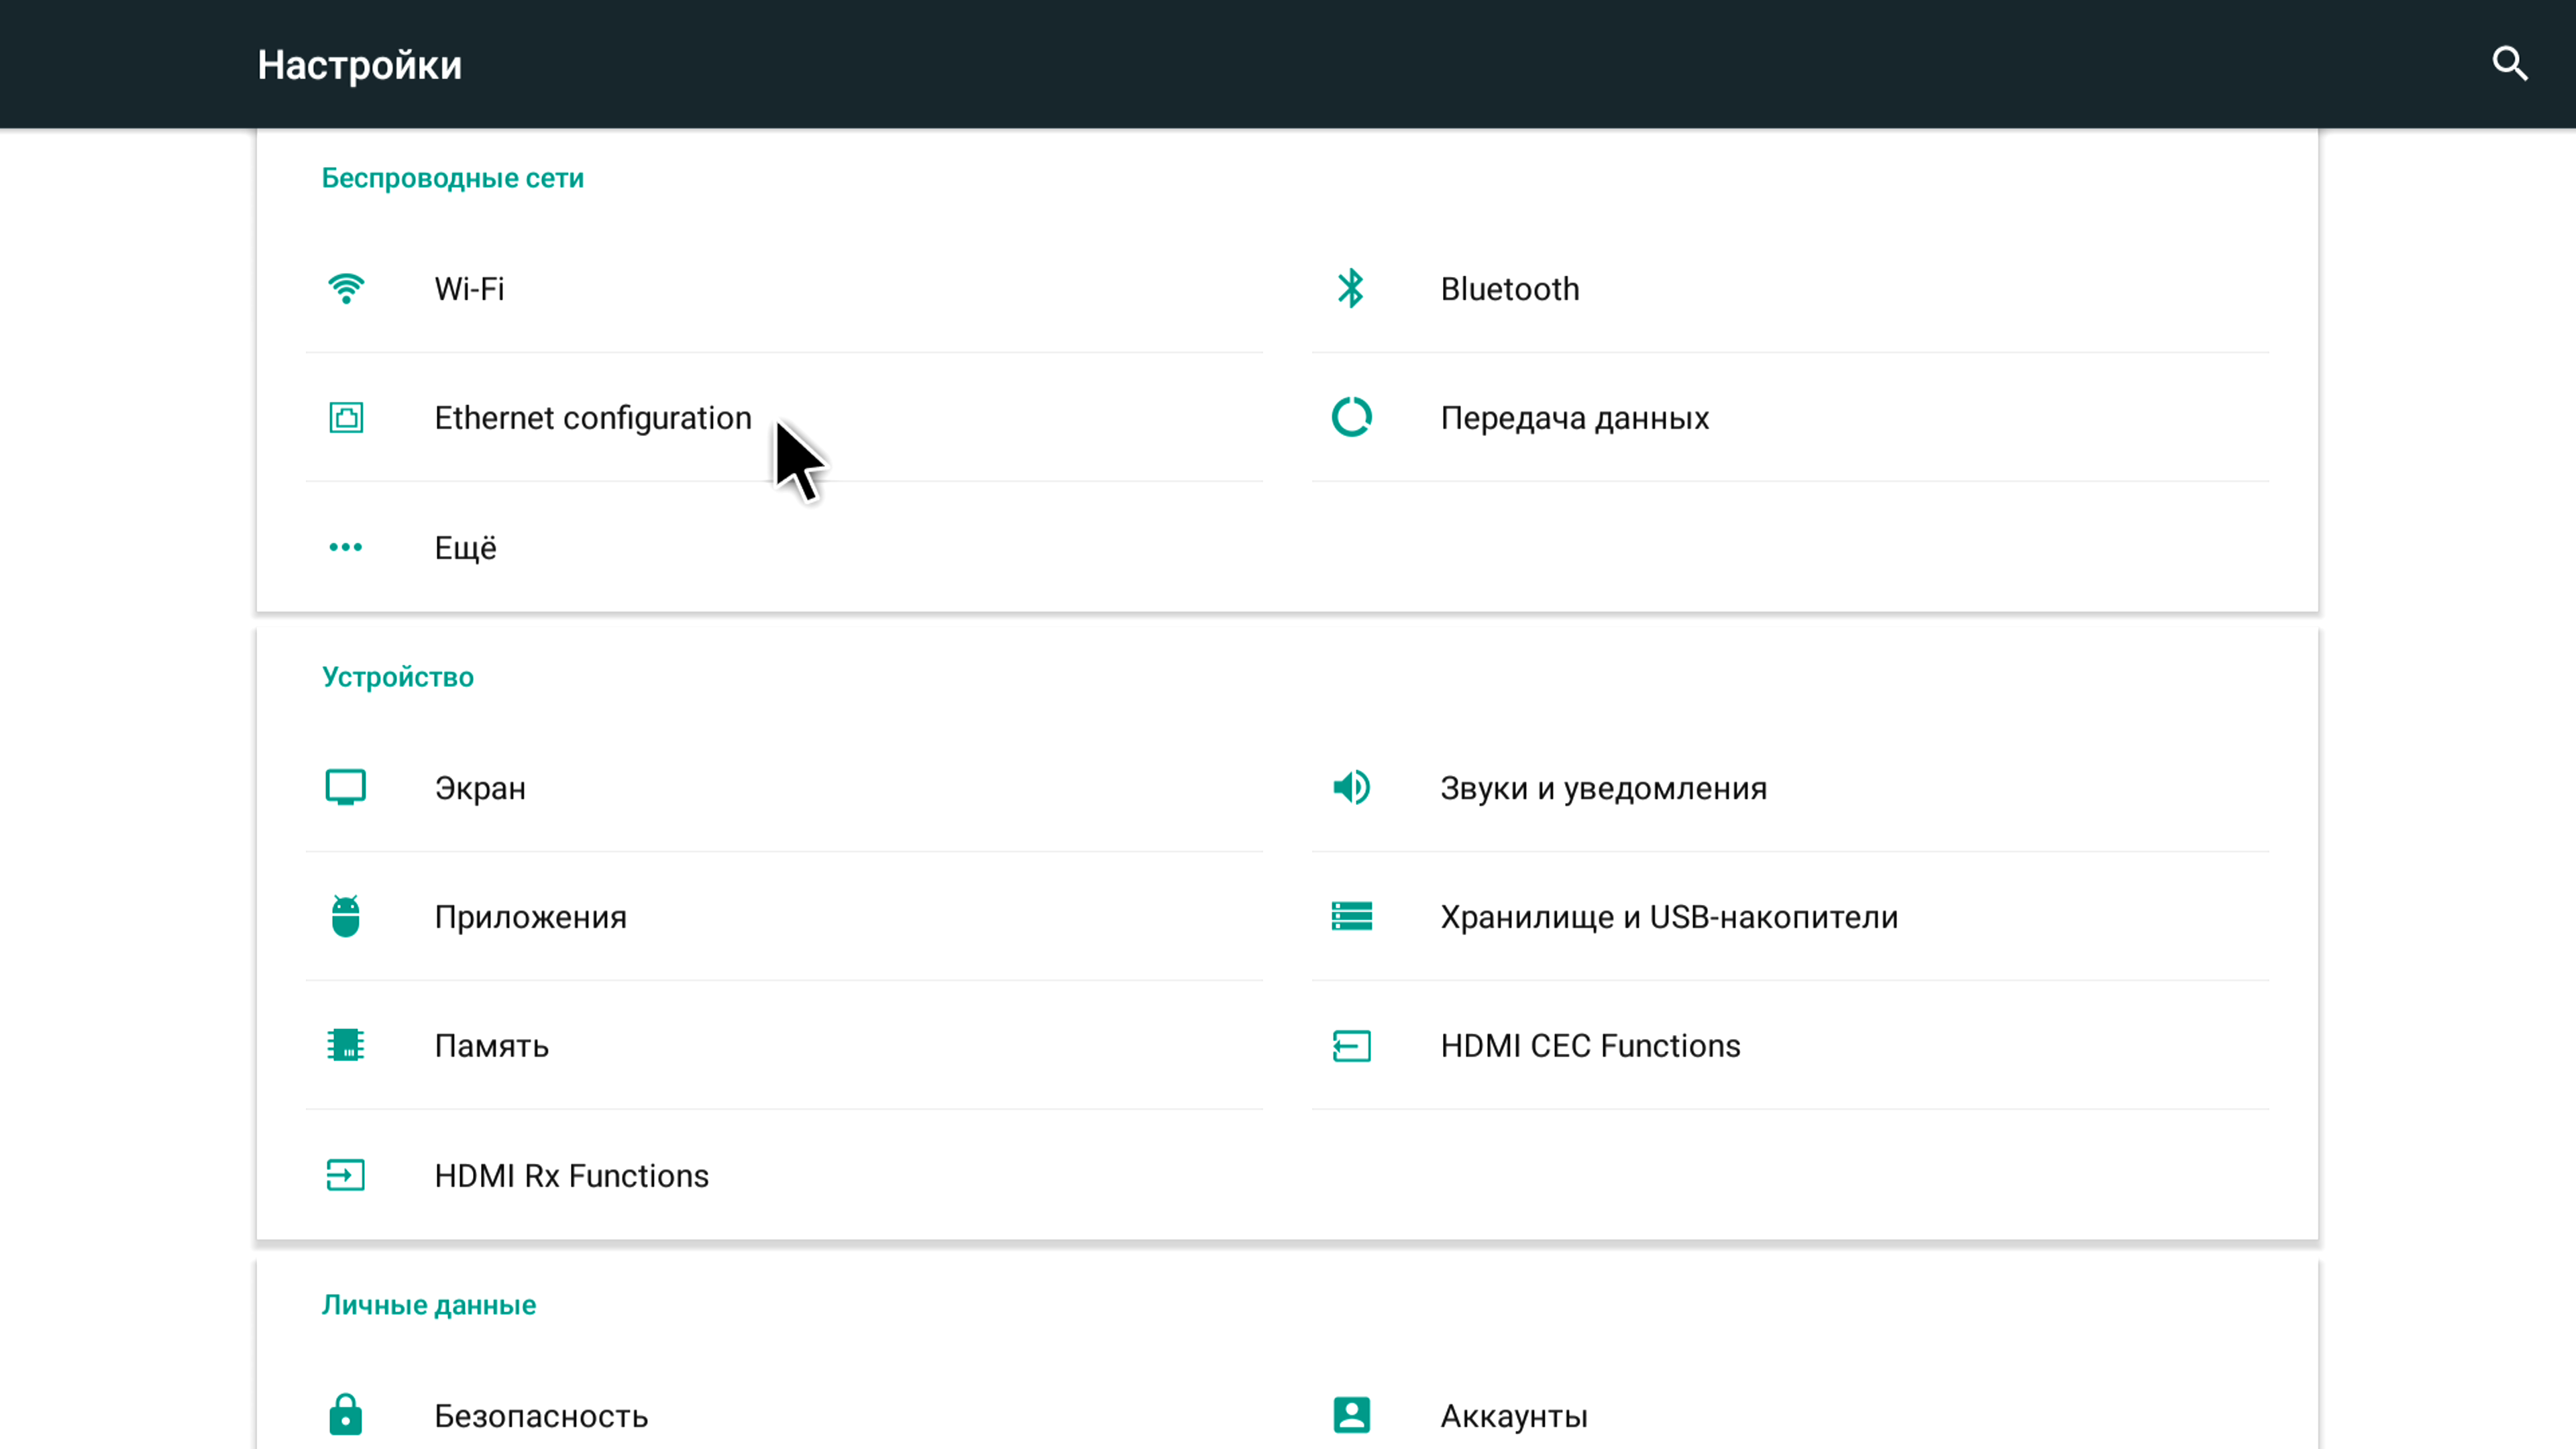The height and width of the screenshot is (1449, 2576).
Task: Open HDMI CEC Functions
Action: (1590, 1046)
